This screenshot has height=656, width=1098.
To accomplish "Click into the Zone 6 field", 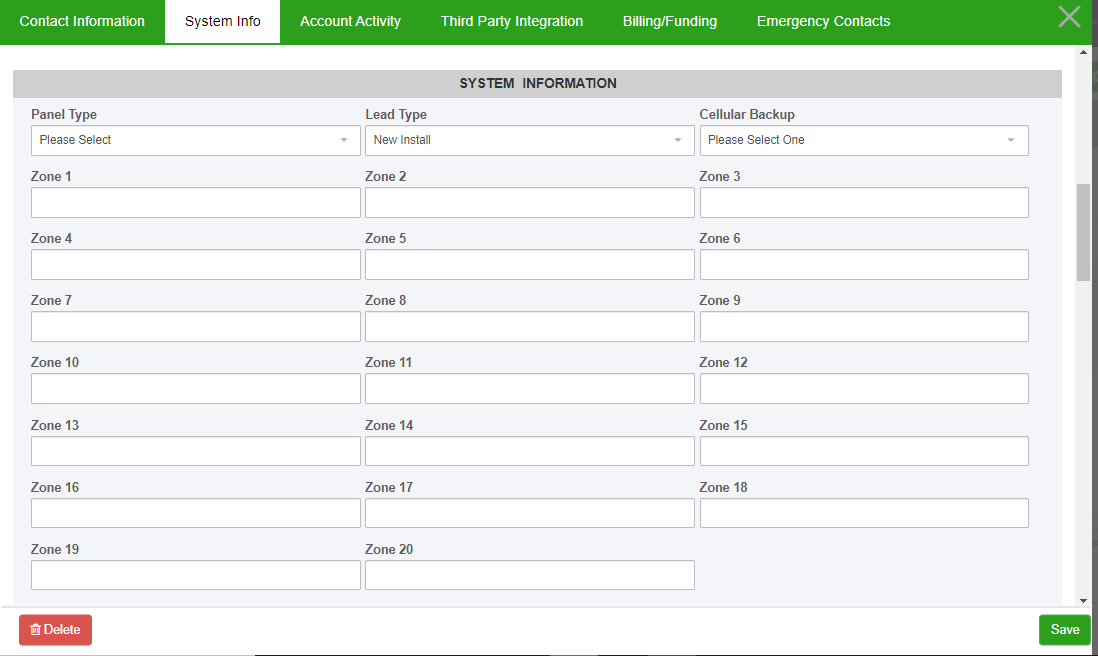I will tap(864, 265).
